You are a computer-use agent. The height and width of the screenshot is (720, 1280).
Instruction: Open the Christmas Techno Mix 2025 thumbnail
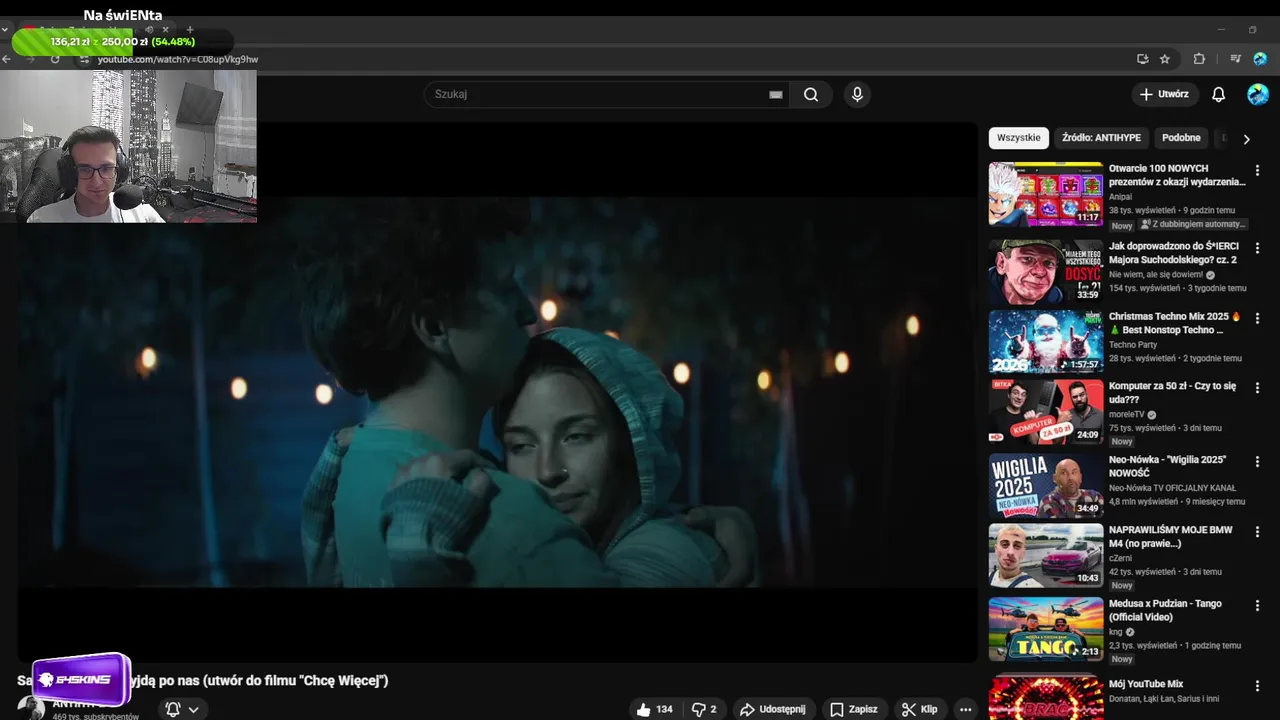tap(1046, 341)
